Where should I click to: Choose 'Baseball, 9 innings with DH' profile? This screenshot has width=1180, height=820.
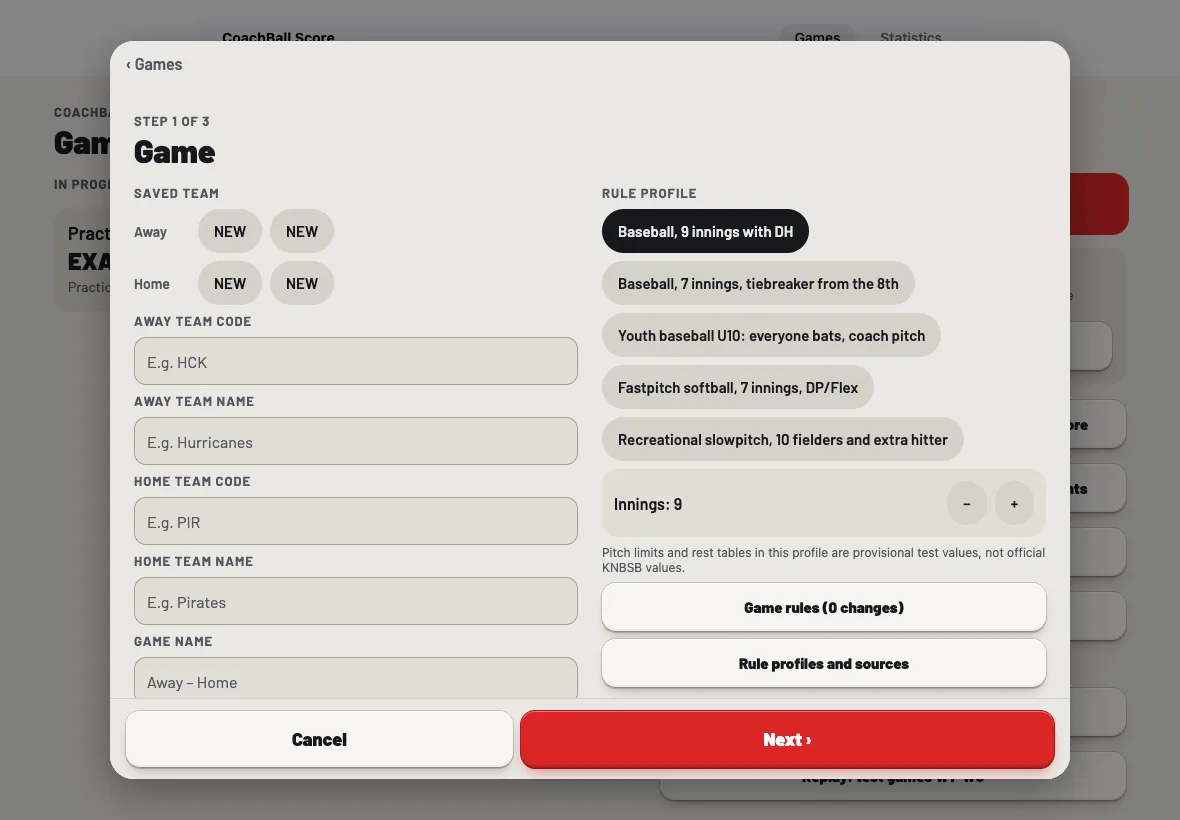tap(705, 232)
